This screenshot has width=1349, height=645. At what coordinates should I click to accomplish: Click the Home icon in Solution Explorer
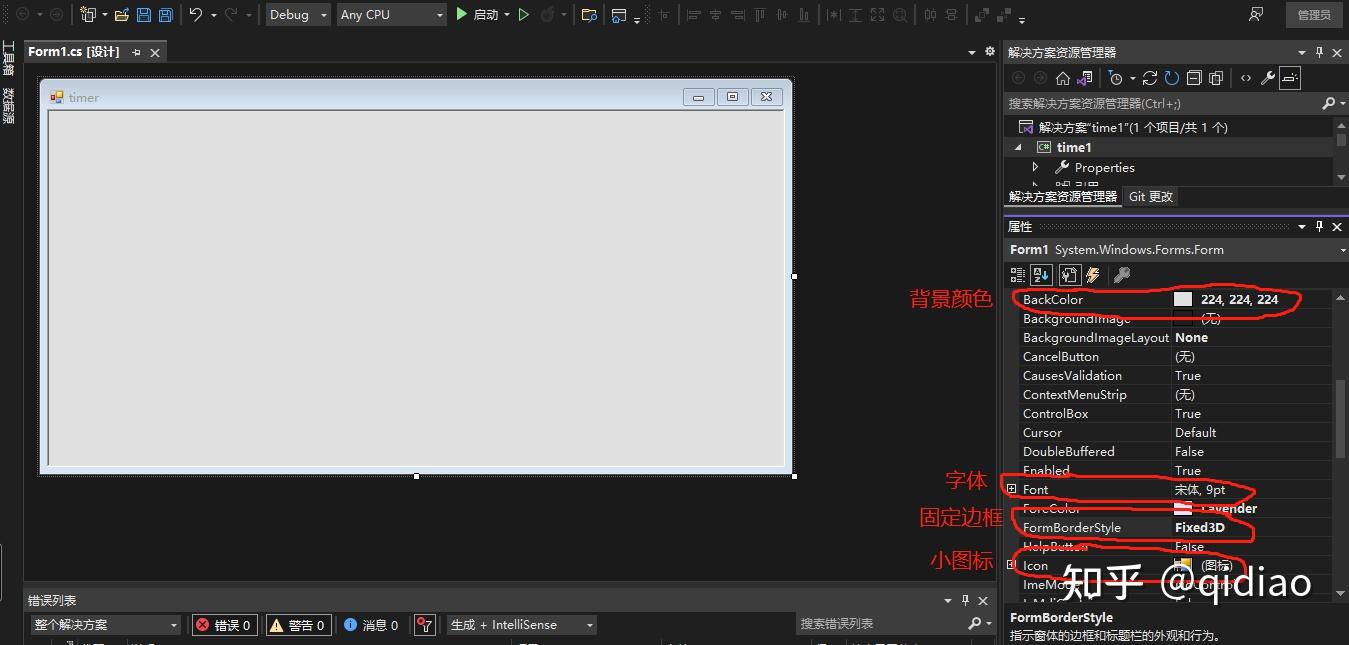[x=1063, y=78]
